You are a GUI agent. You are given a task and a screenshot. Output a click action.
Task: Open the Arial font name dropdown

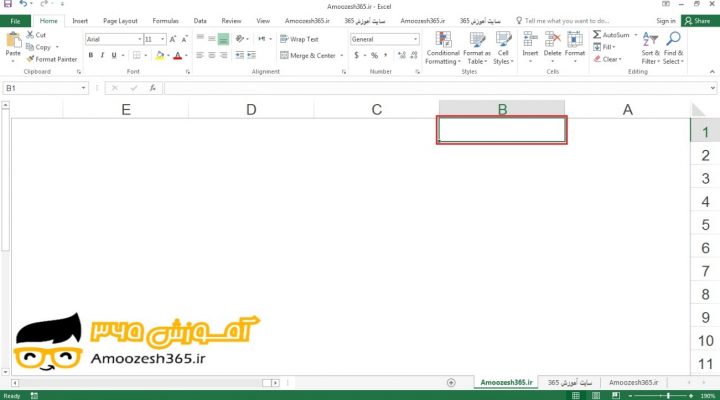click(140, 39)
